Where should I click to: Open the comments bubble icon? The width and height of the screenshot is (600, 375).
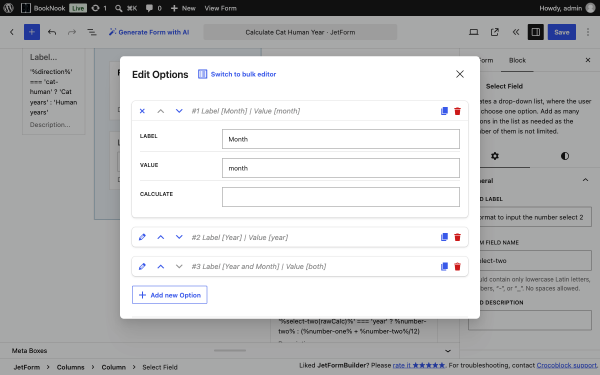pos(153,8)
